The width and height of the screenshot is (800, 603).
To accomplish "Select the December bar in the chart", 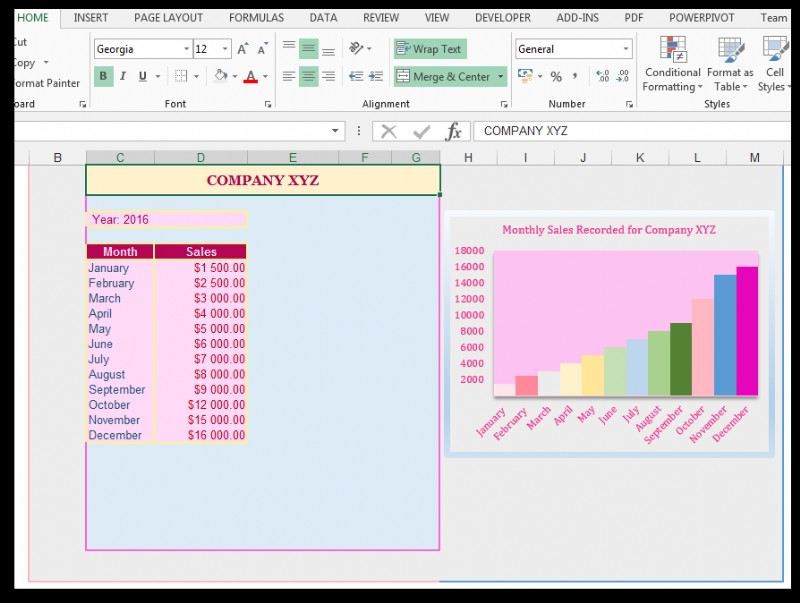I will [747, 331].
